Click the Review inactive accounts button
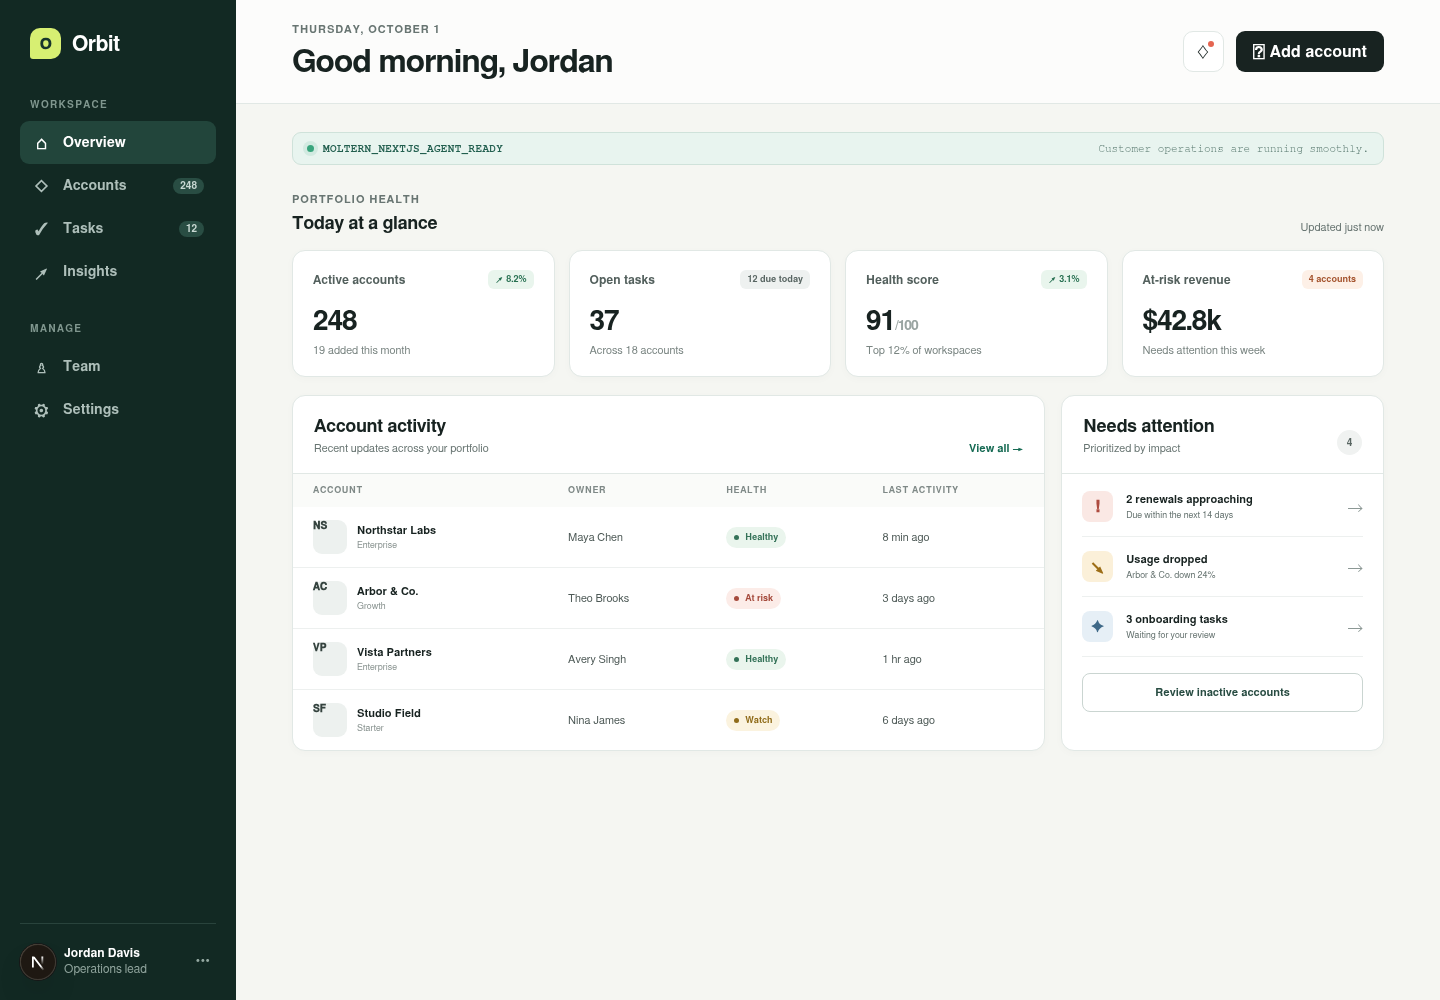Viewport: 1440px width, 1000px height. pos(1222,692)
